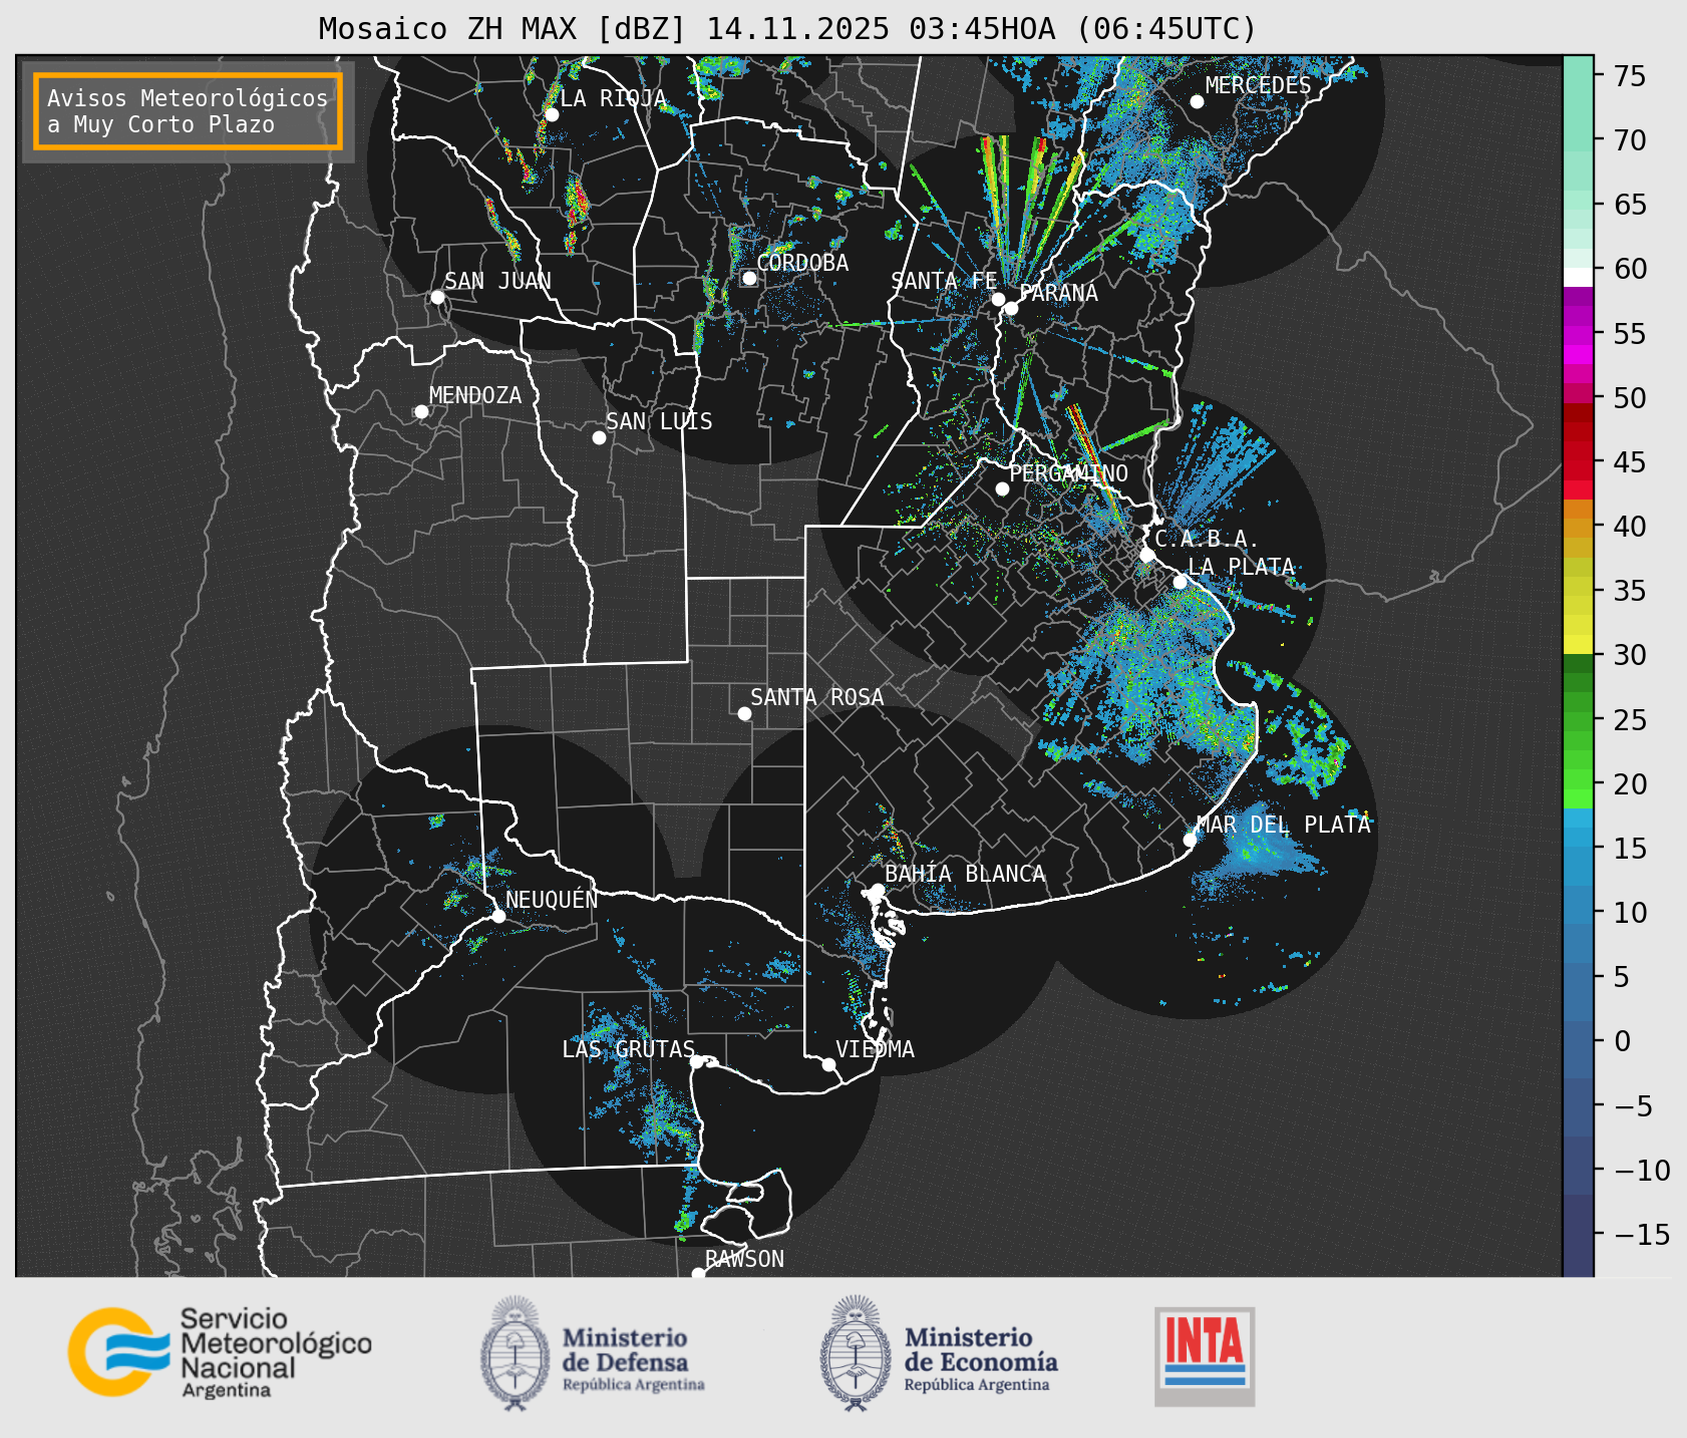This screenshot has height=1438, width=1687.
Task: Click the Ministerio de Economía emblem
Action: coord(854,1353)
